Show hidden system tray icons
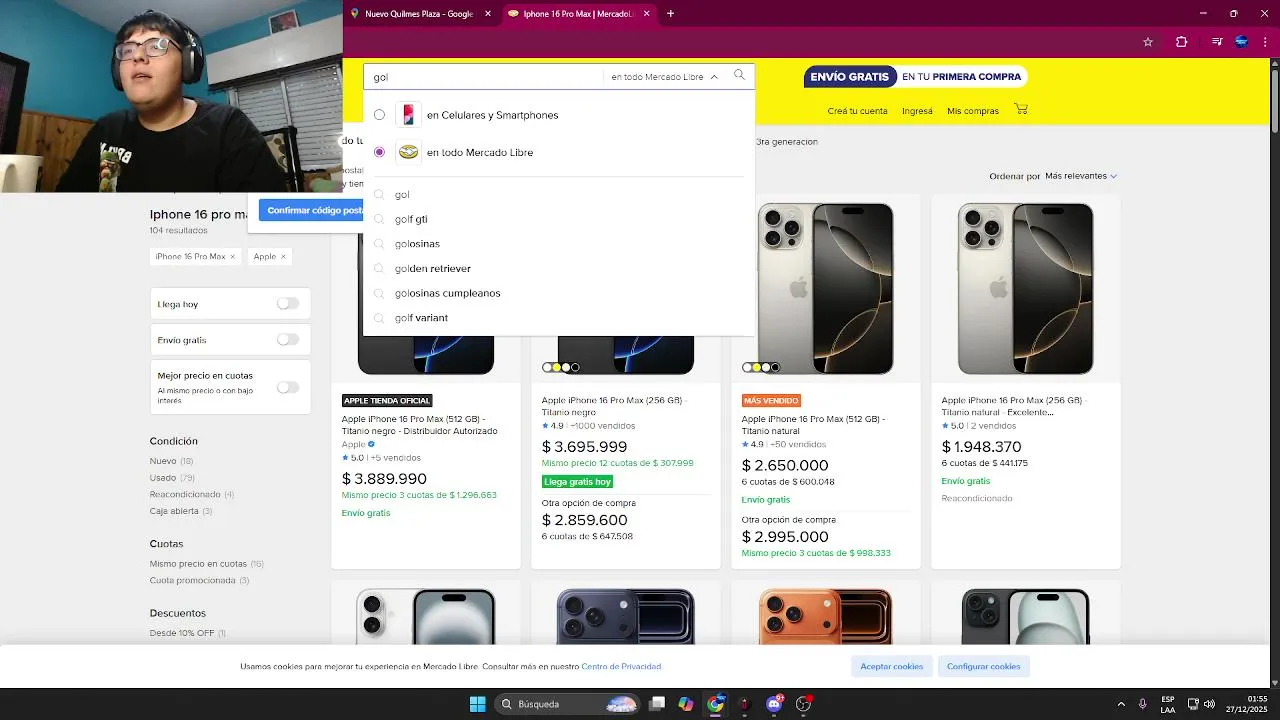The width and height of the screenshot is (1280, 720). point(1120,704)
